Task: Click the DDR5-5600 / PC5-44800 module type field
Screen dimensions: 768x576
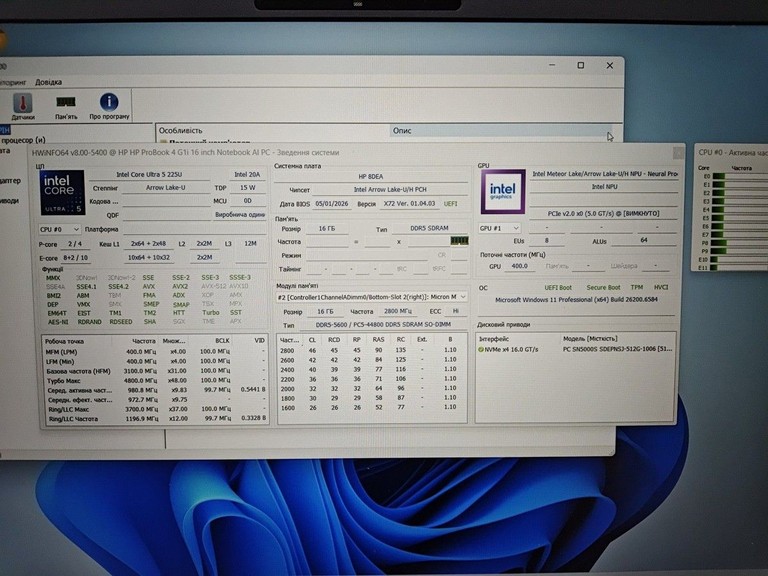Action: (x=384, y=325)
